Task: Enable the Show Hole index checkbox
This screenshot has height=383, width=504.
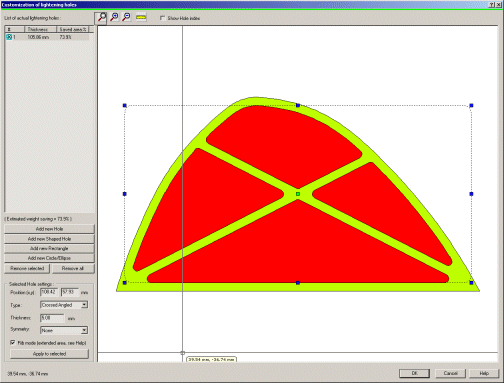Action: point(162,18)
